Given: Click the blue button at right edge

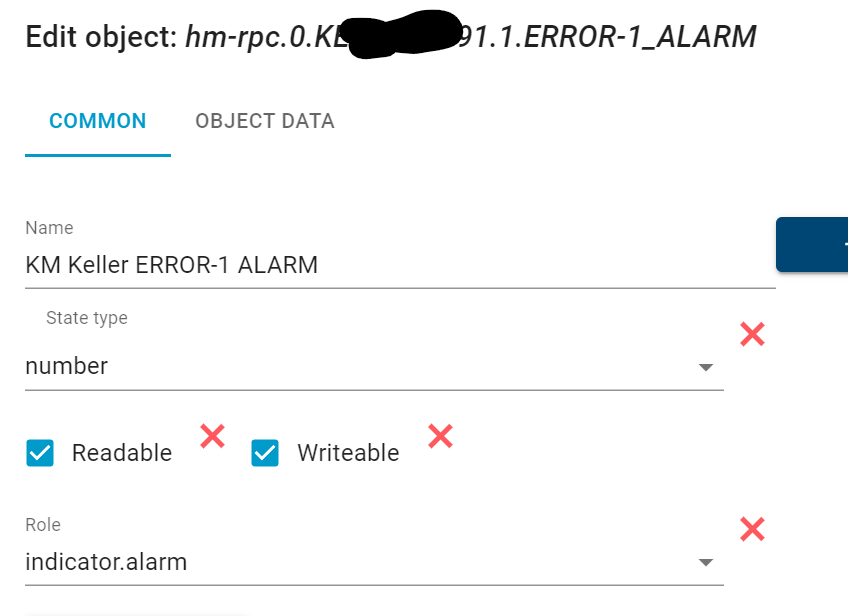Looking at the screenshot, I should click(x=812, y=245).
